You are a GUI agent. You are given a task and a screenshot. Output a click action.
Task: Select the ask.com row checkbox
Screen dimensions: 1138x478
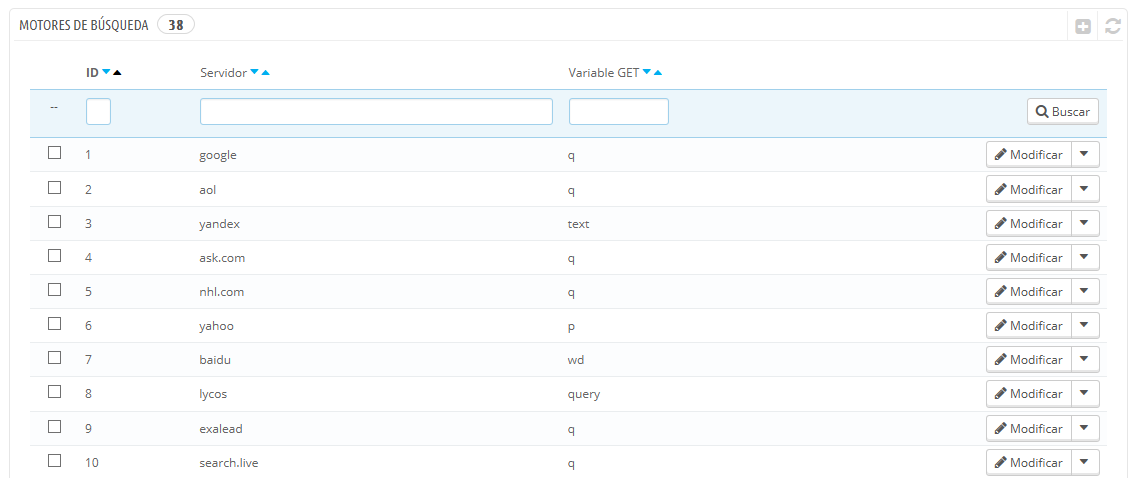coord(54,255)
